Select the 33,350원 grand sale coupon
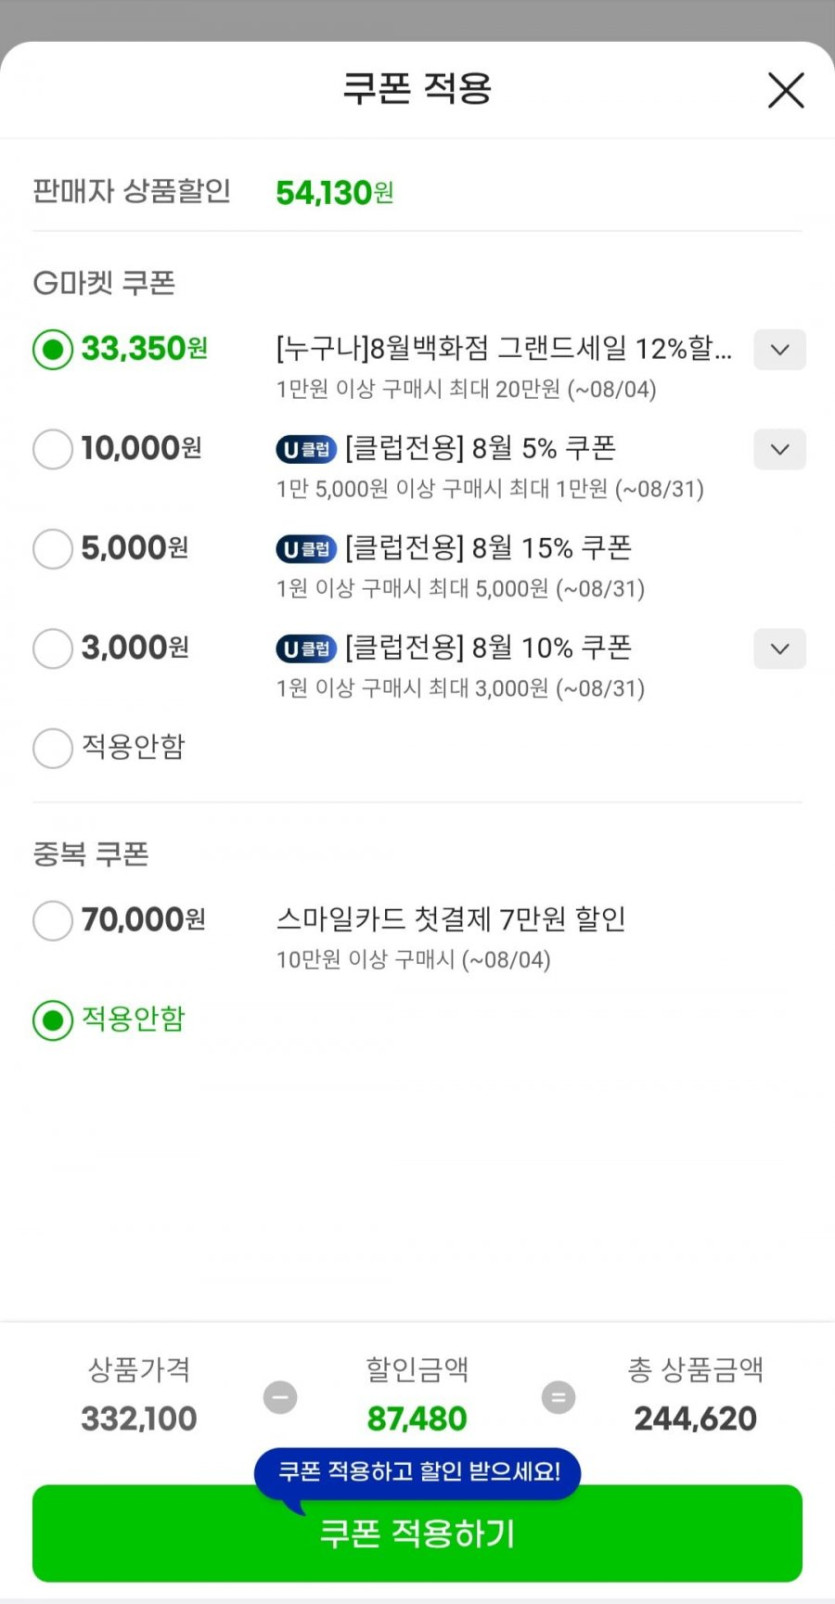The image size is (835, 1604). [53, 350]
